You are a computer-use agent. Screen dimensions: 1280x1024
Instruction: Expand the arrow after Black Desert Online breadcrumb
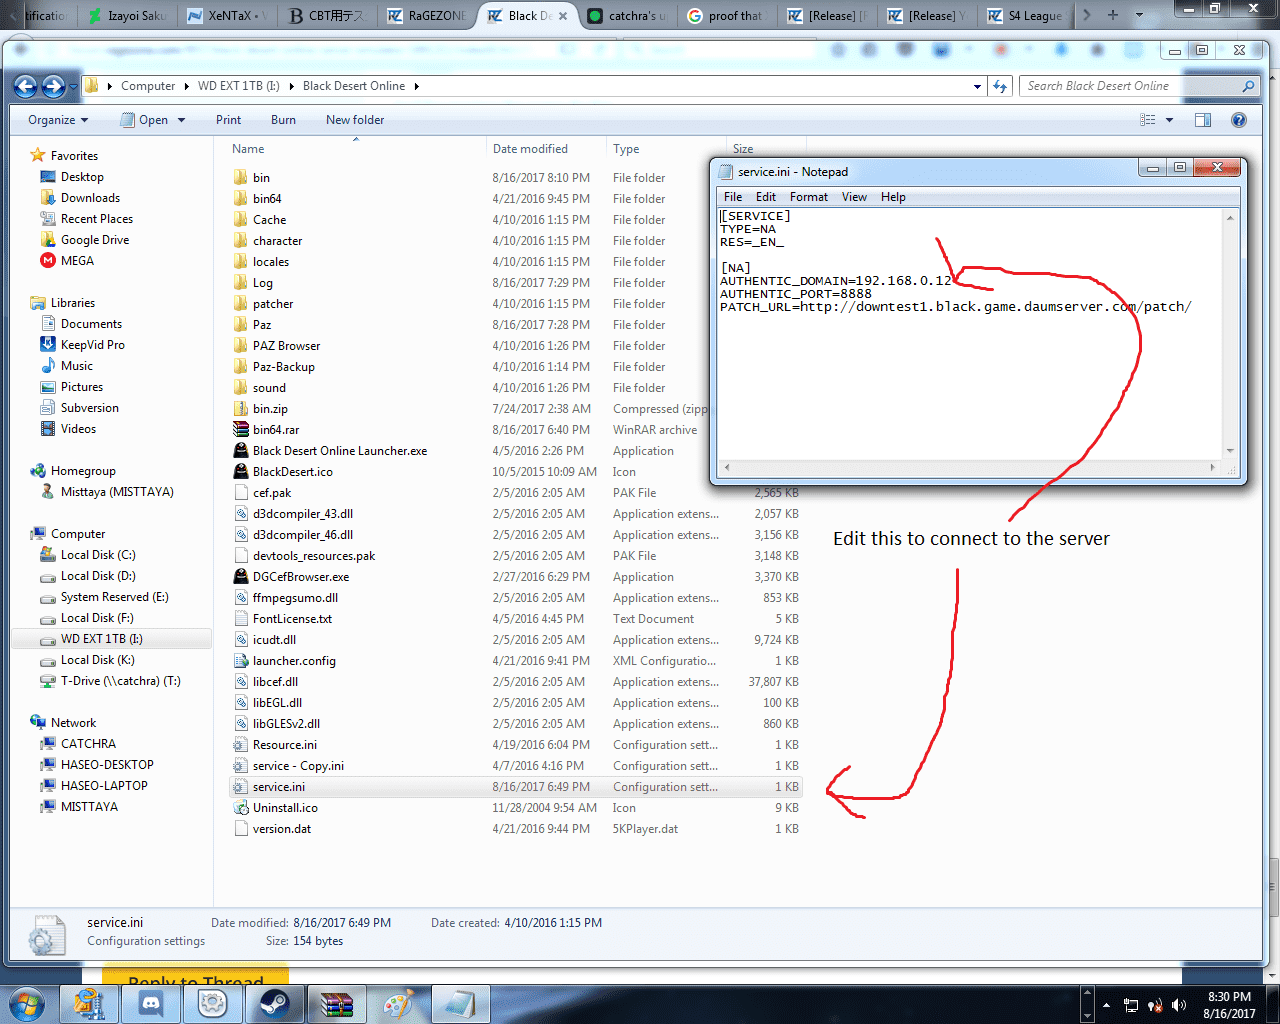coord(416,86)
